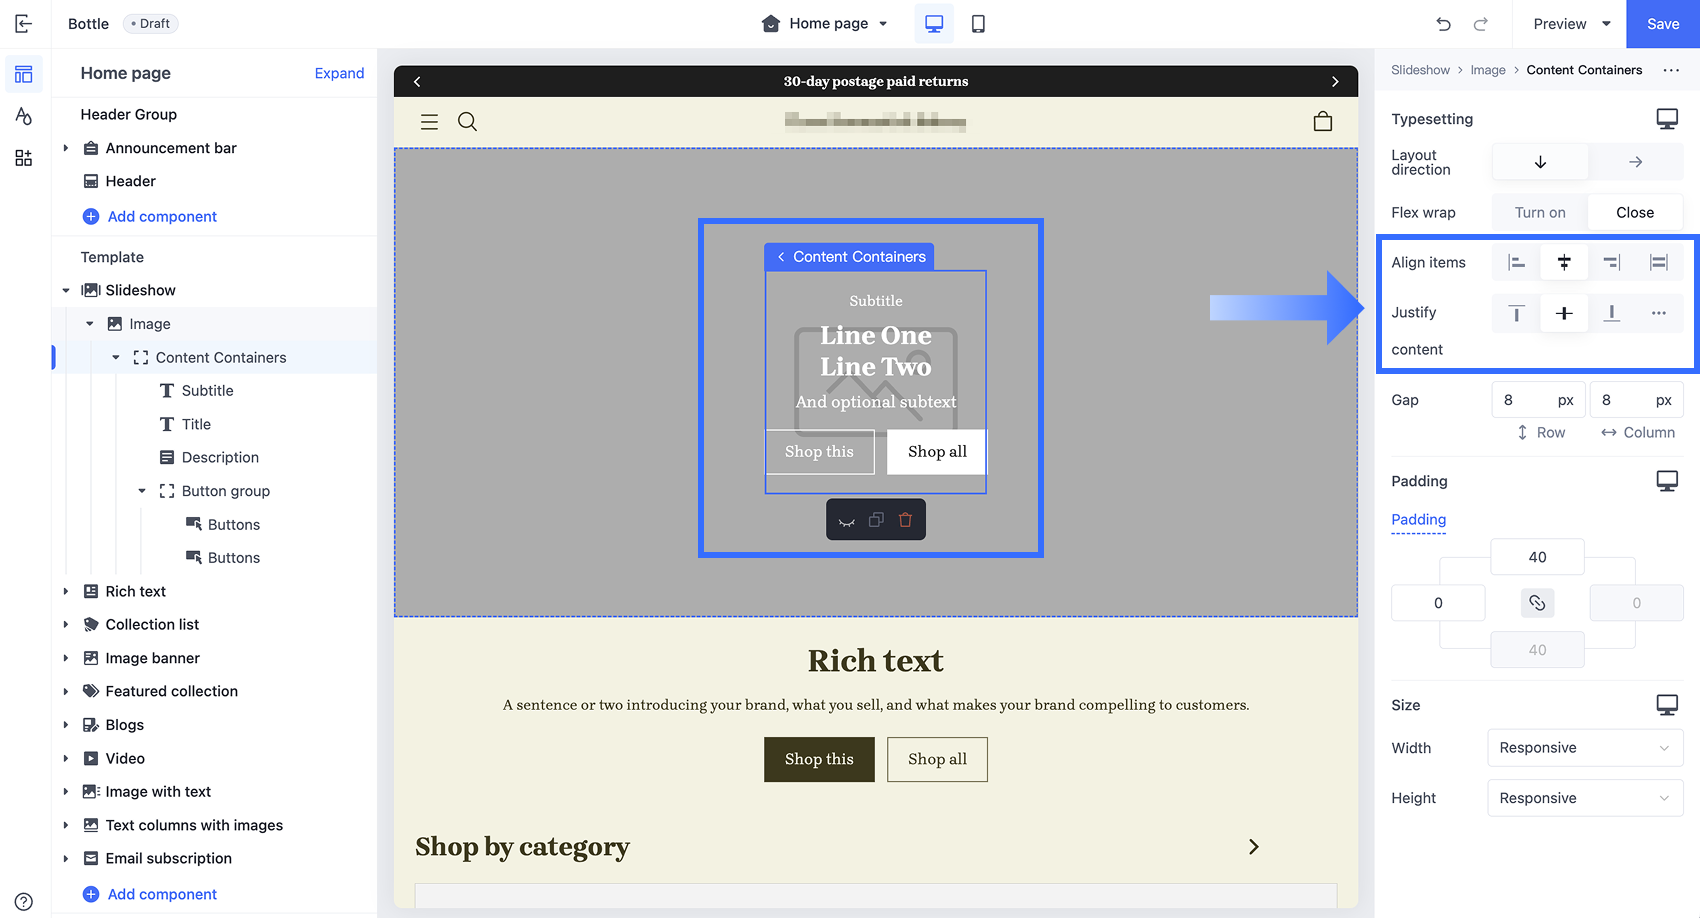The width and height of the screenshot is (1700, 918).
Task: Open the help icon in sidebar
Action: click(x=24, y=901)
